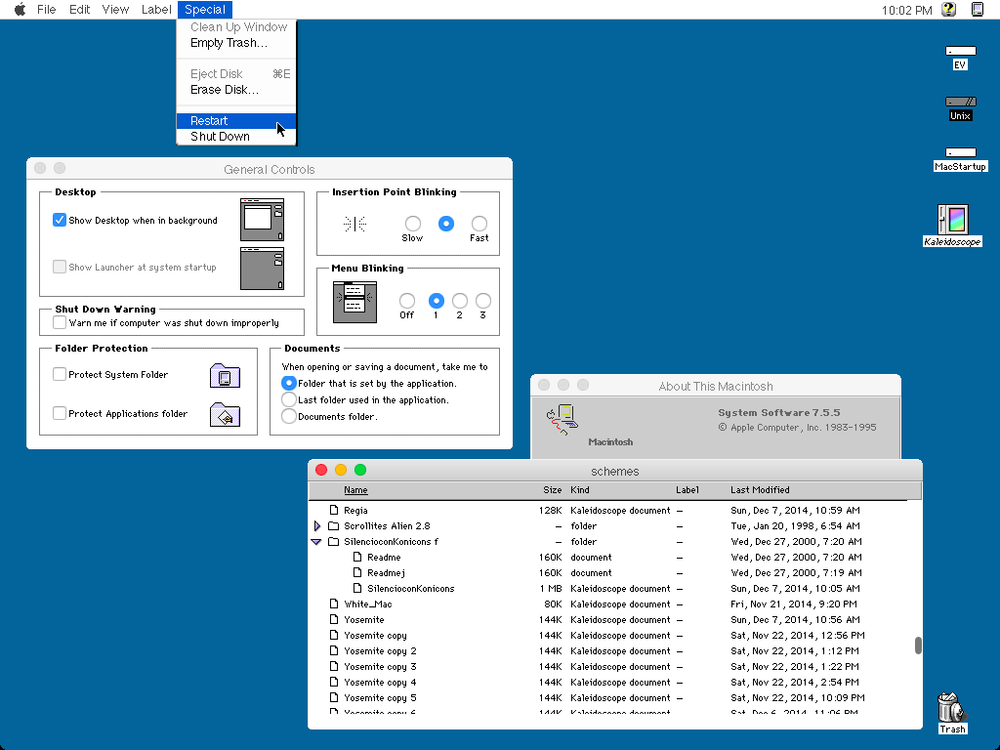Select the SilencioconKonicons f folder icon

click(x=334, y=541)
